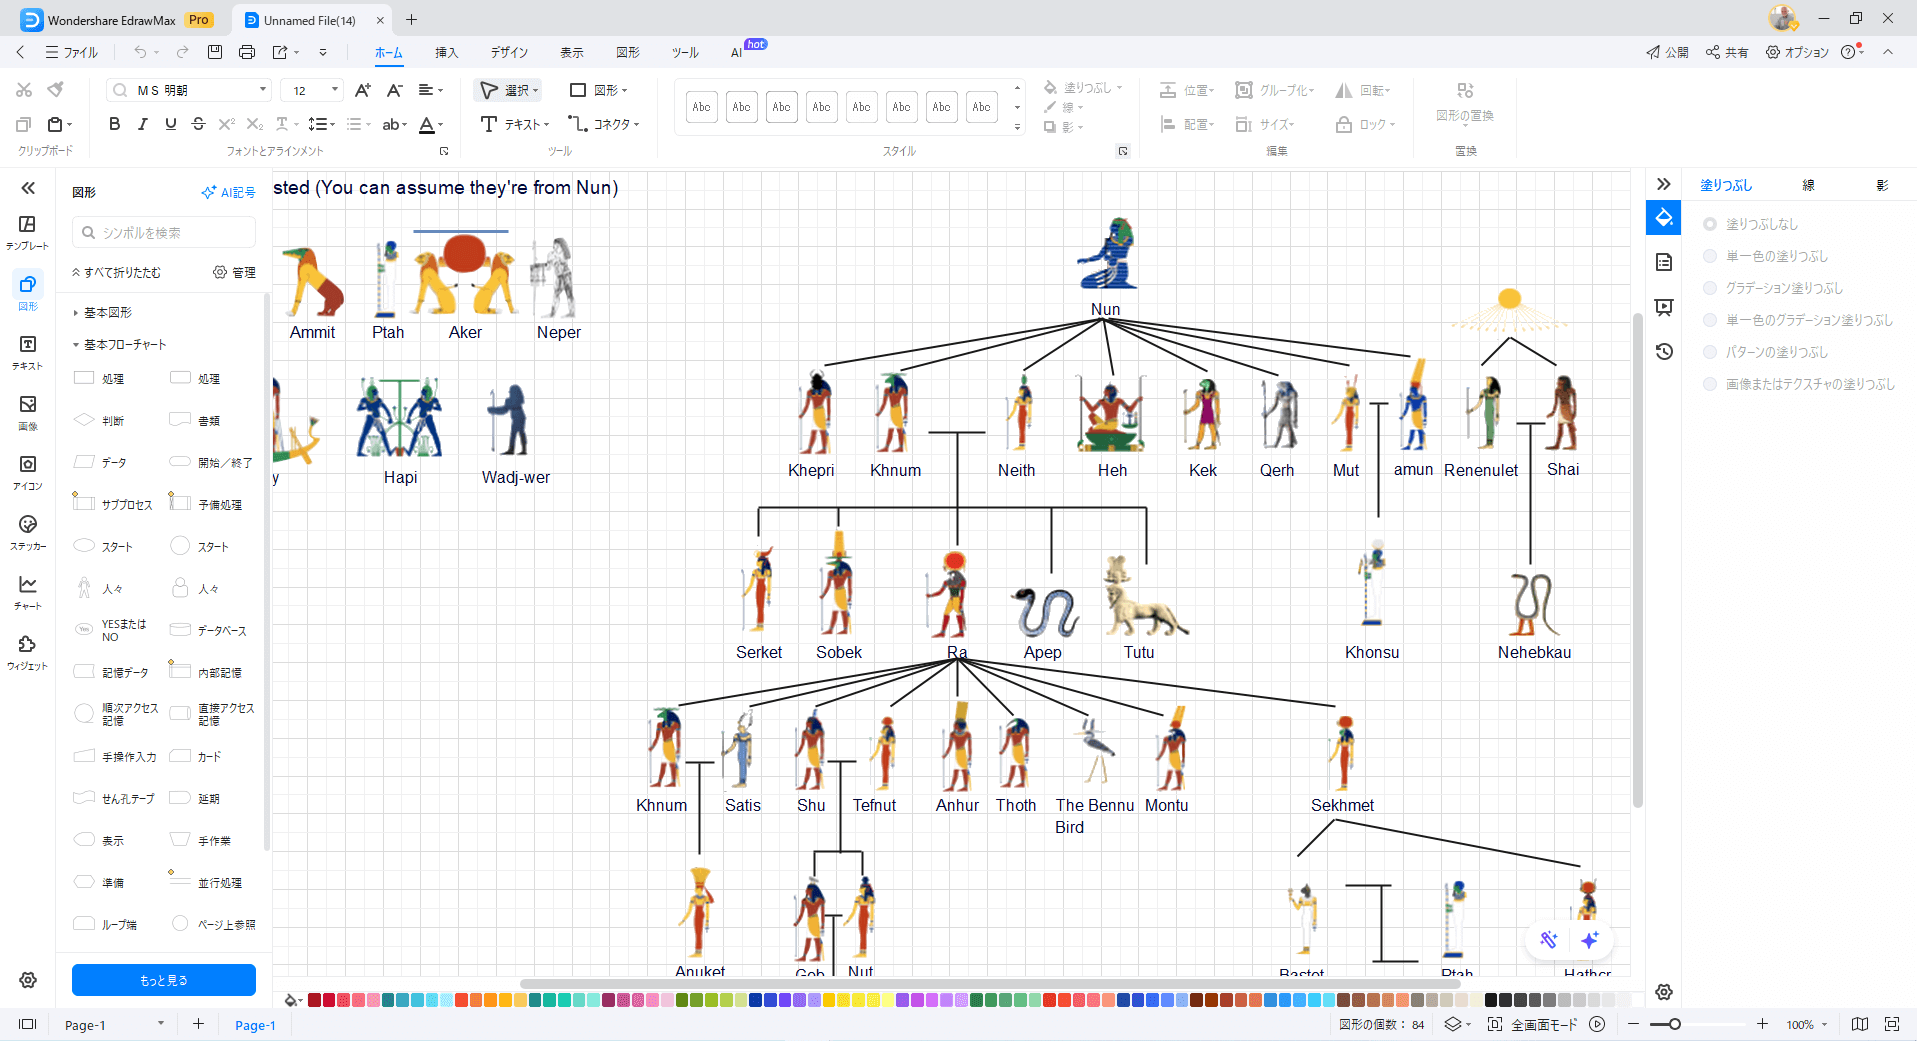Choose the gradient fill radio option

click(1710, 288)
